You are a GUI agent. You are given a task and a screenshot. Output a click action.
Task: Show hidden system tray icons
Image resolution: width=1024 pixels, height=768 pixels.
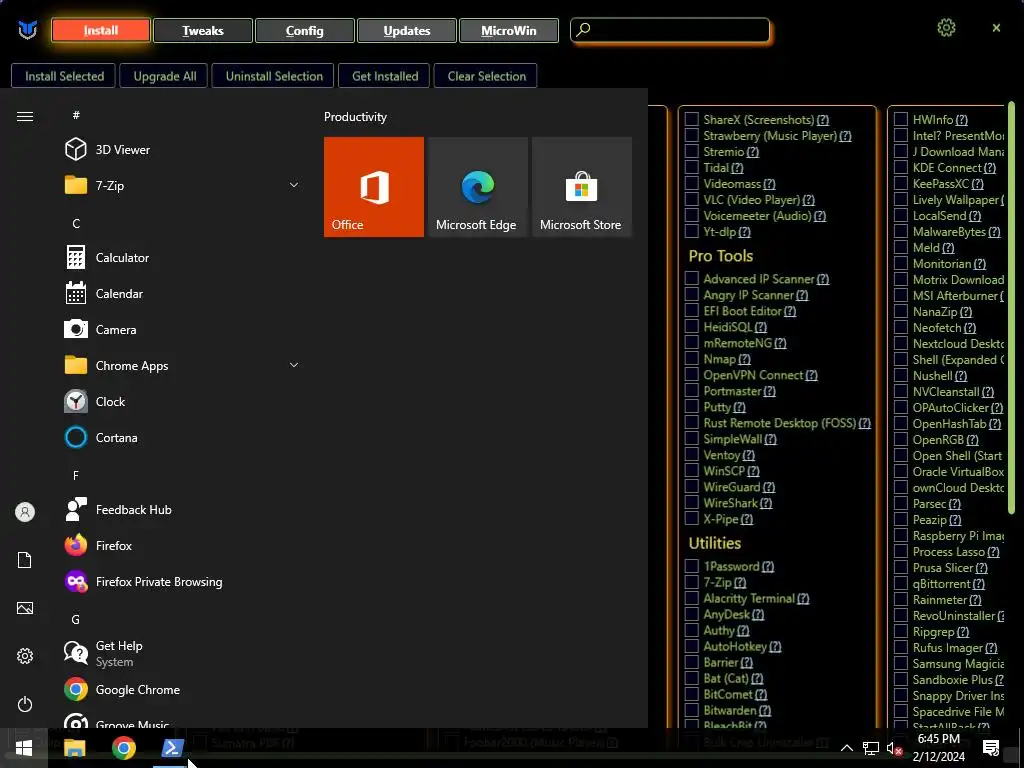point(846,748)
